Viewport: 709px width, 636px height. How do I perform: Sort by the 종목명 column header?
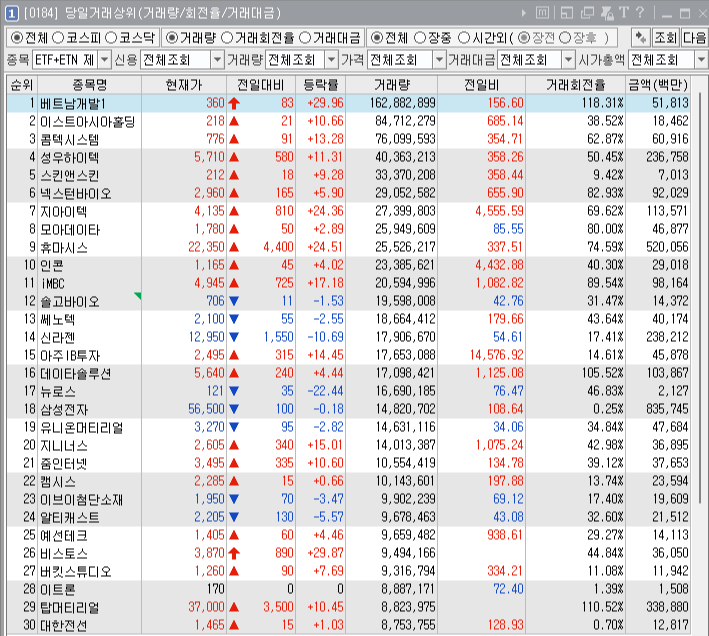(x=90, y=85)
